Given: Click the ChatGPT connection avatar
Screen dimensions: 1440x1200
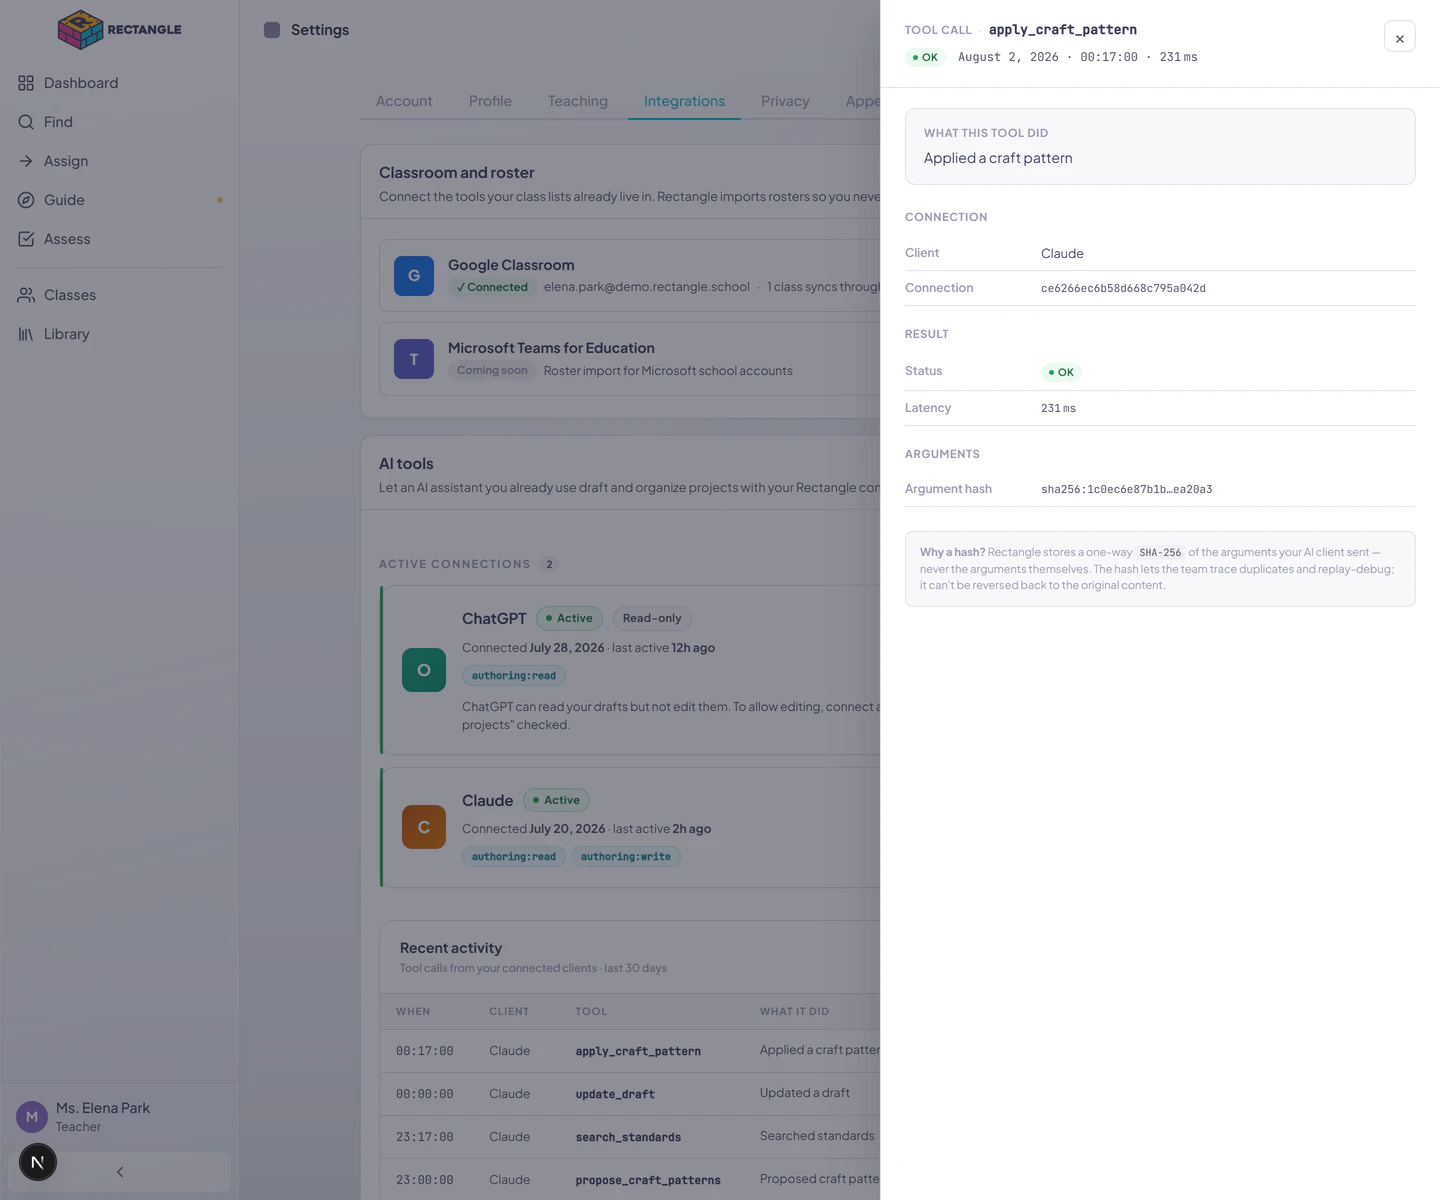Looking at the screenshot, I should point(424,670).
